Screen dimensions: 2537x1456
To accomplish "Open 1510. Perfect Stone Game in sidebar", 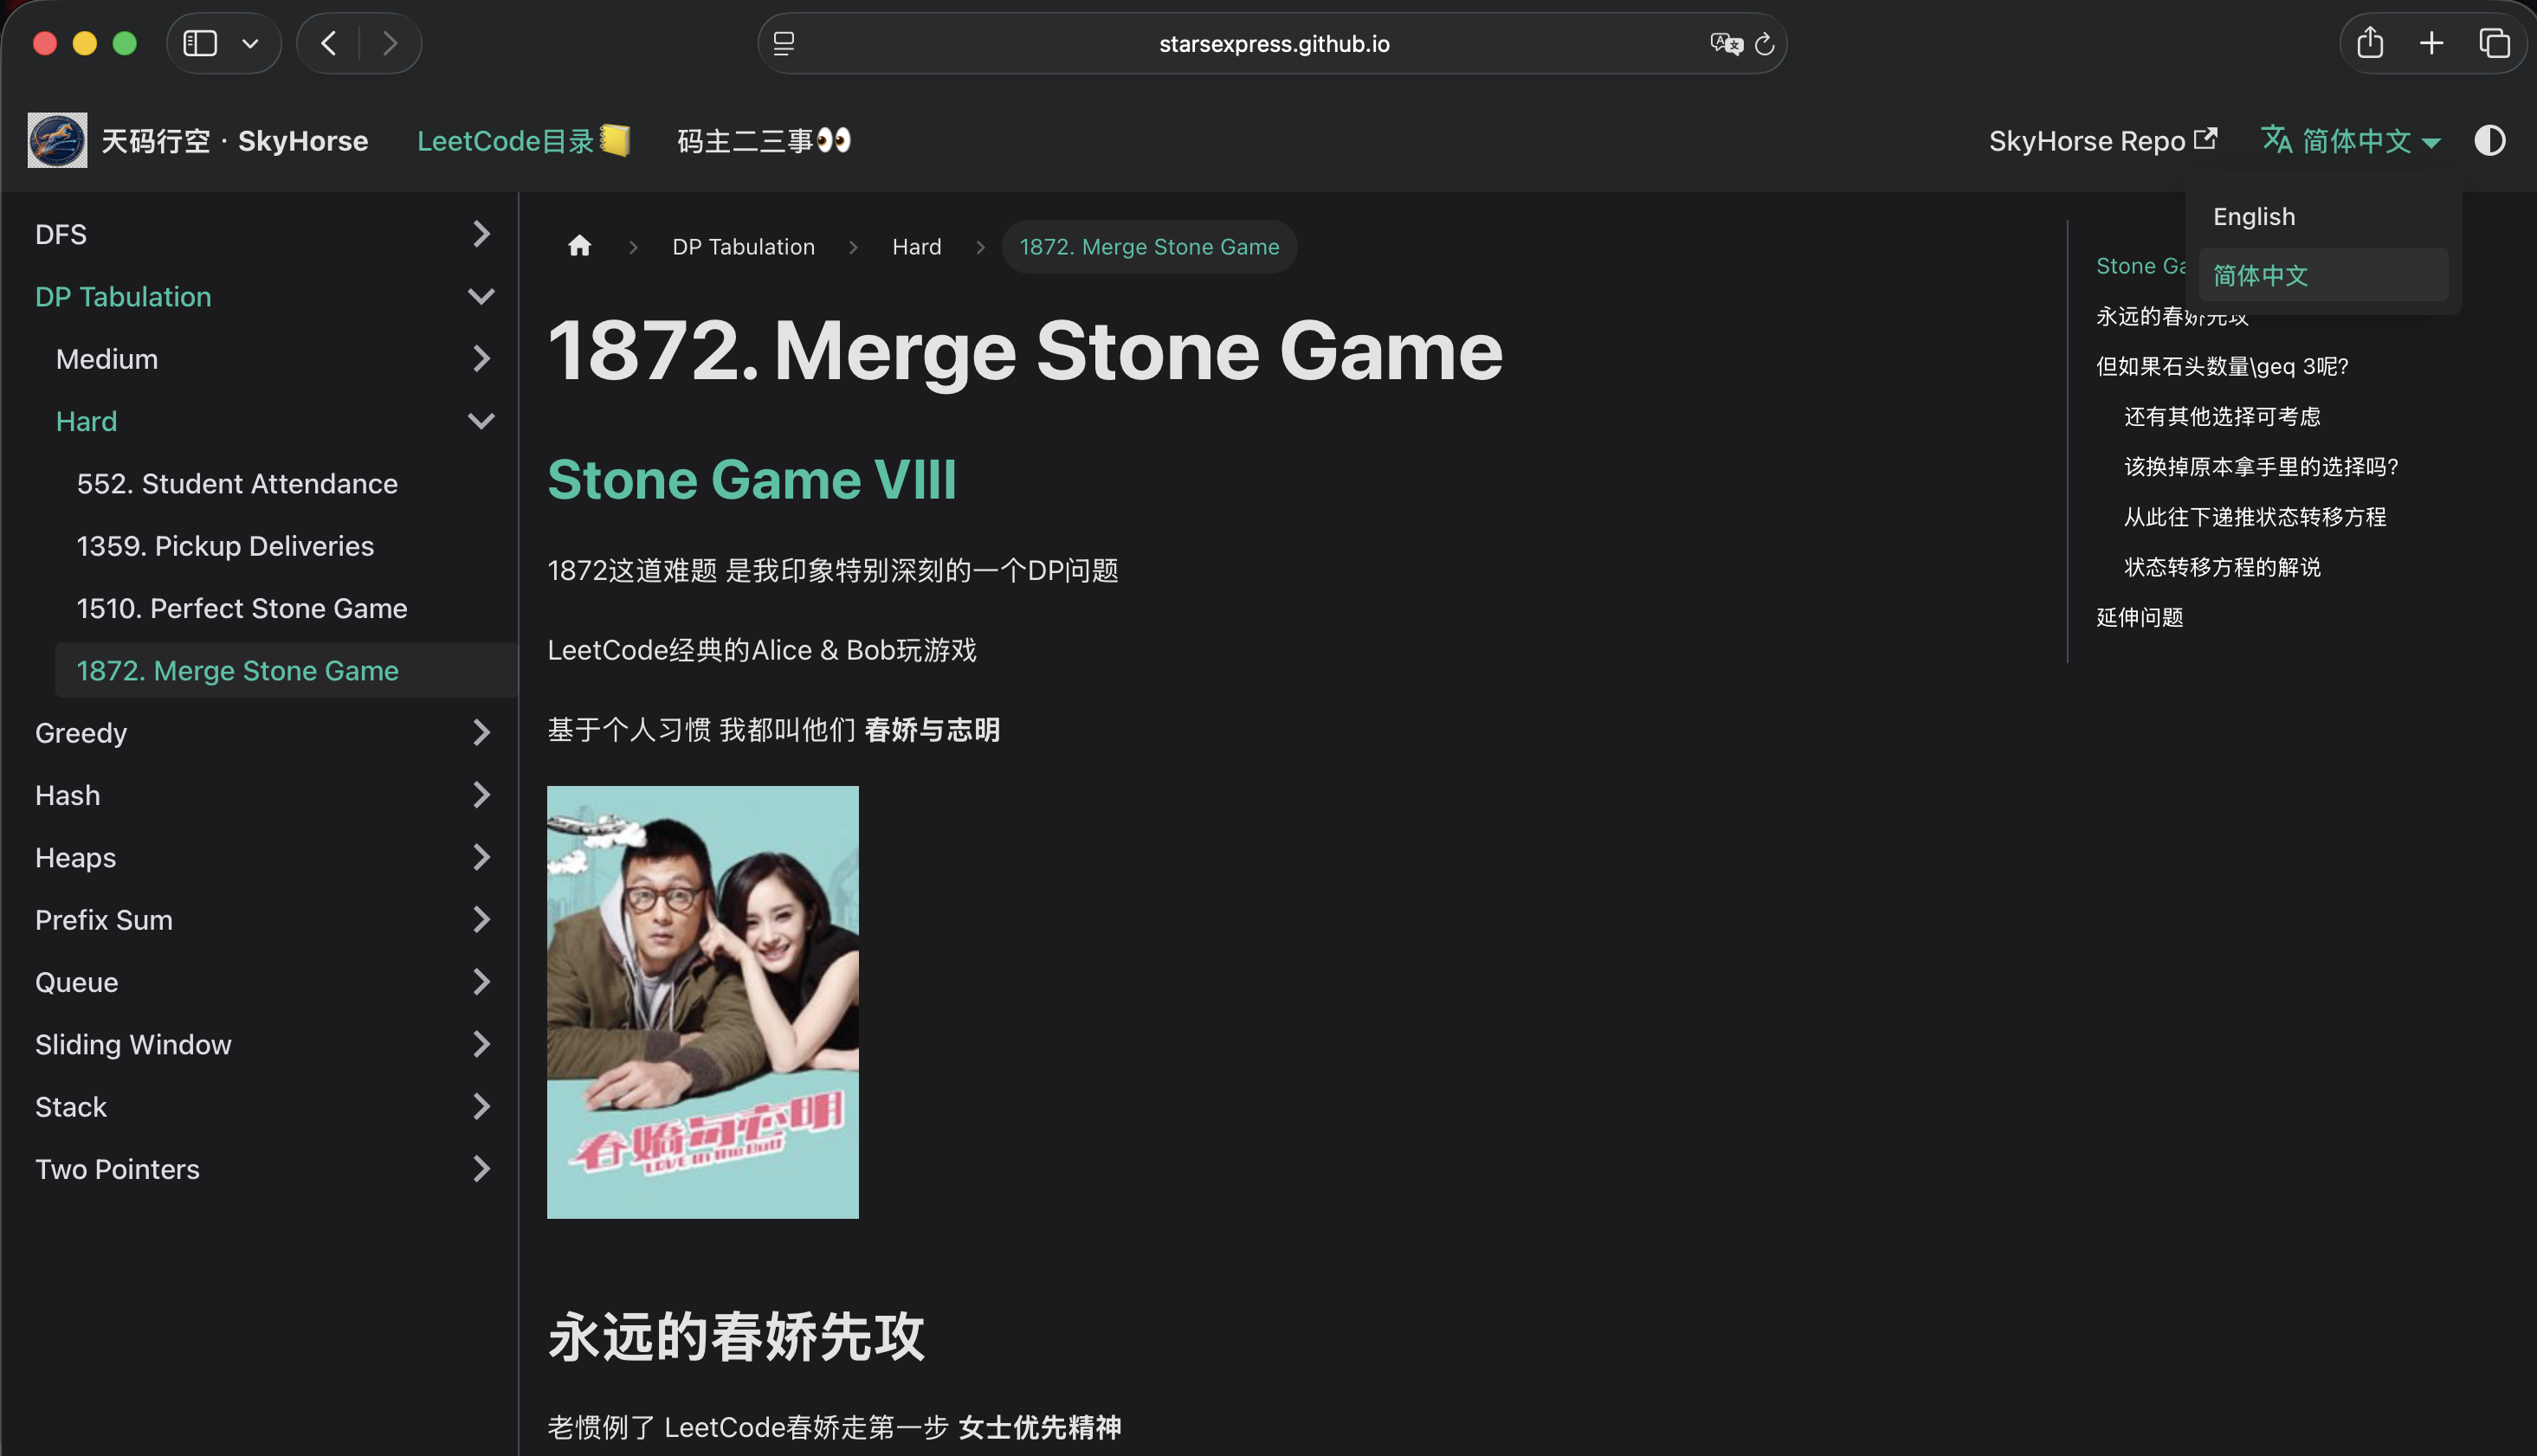I will (x=242, y=609).
